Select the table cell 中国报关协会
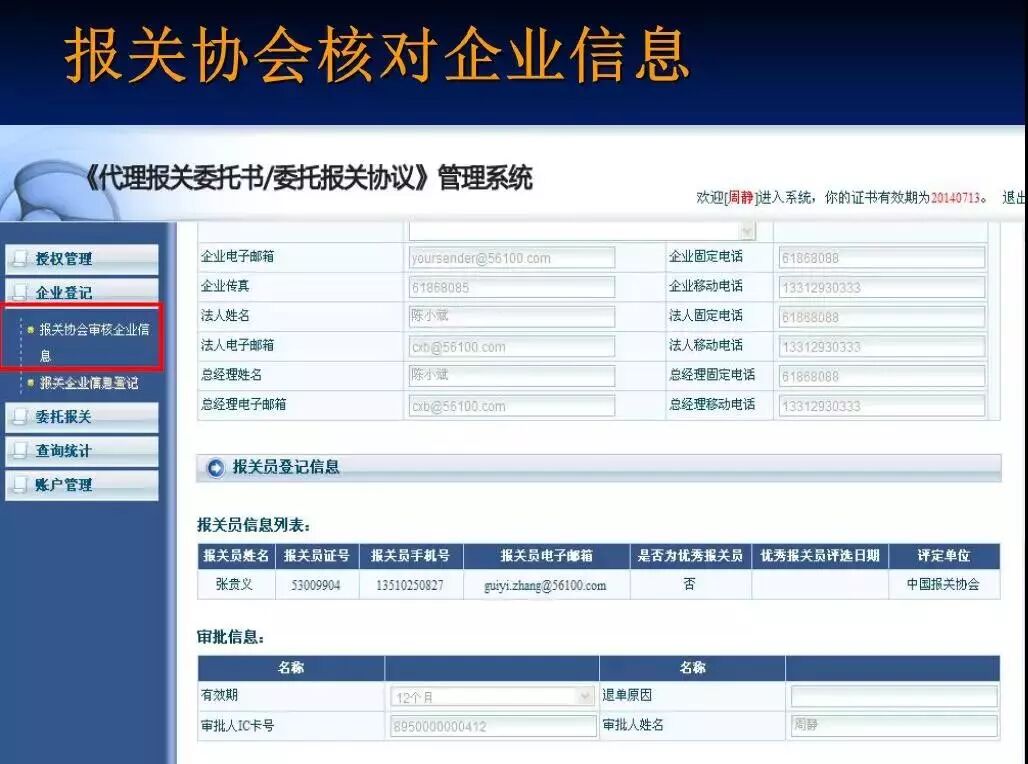This screenshot has height=764, width=1028. (x=943, y=584)
